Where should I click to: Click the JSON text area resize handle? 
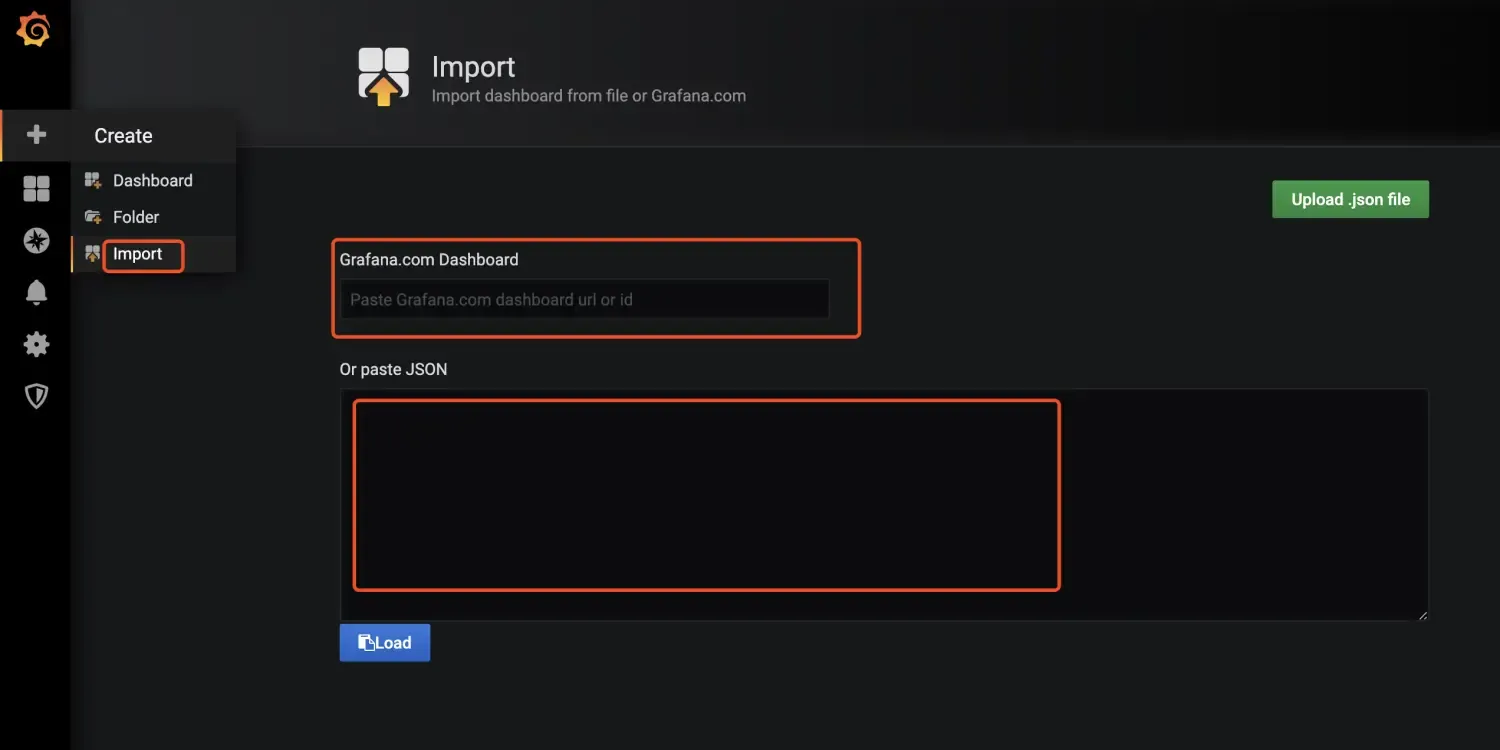tap(1422, 615)
